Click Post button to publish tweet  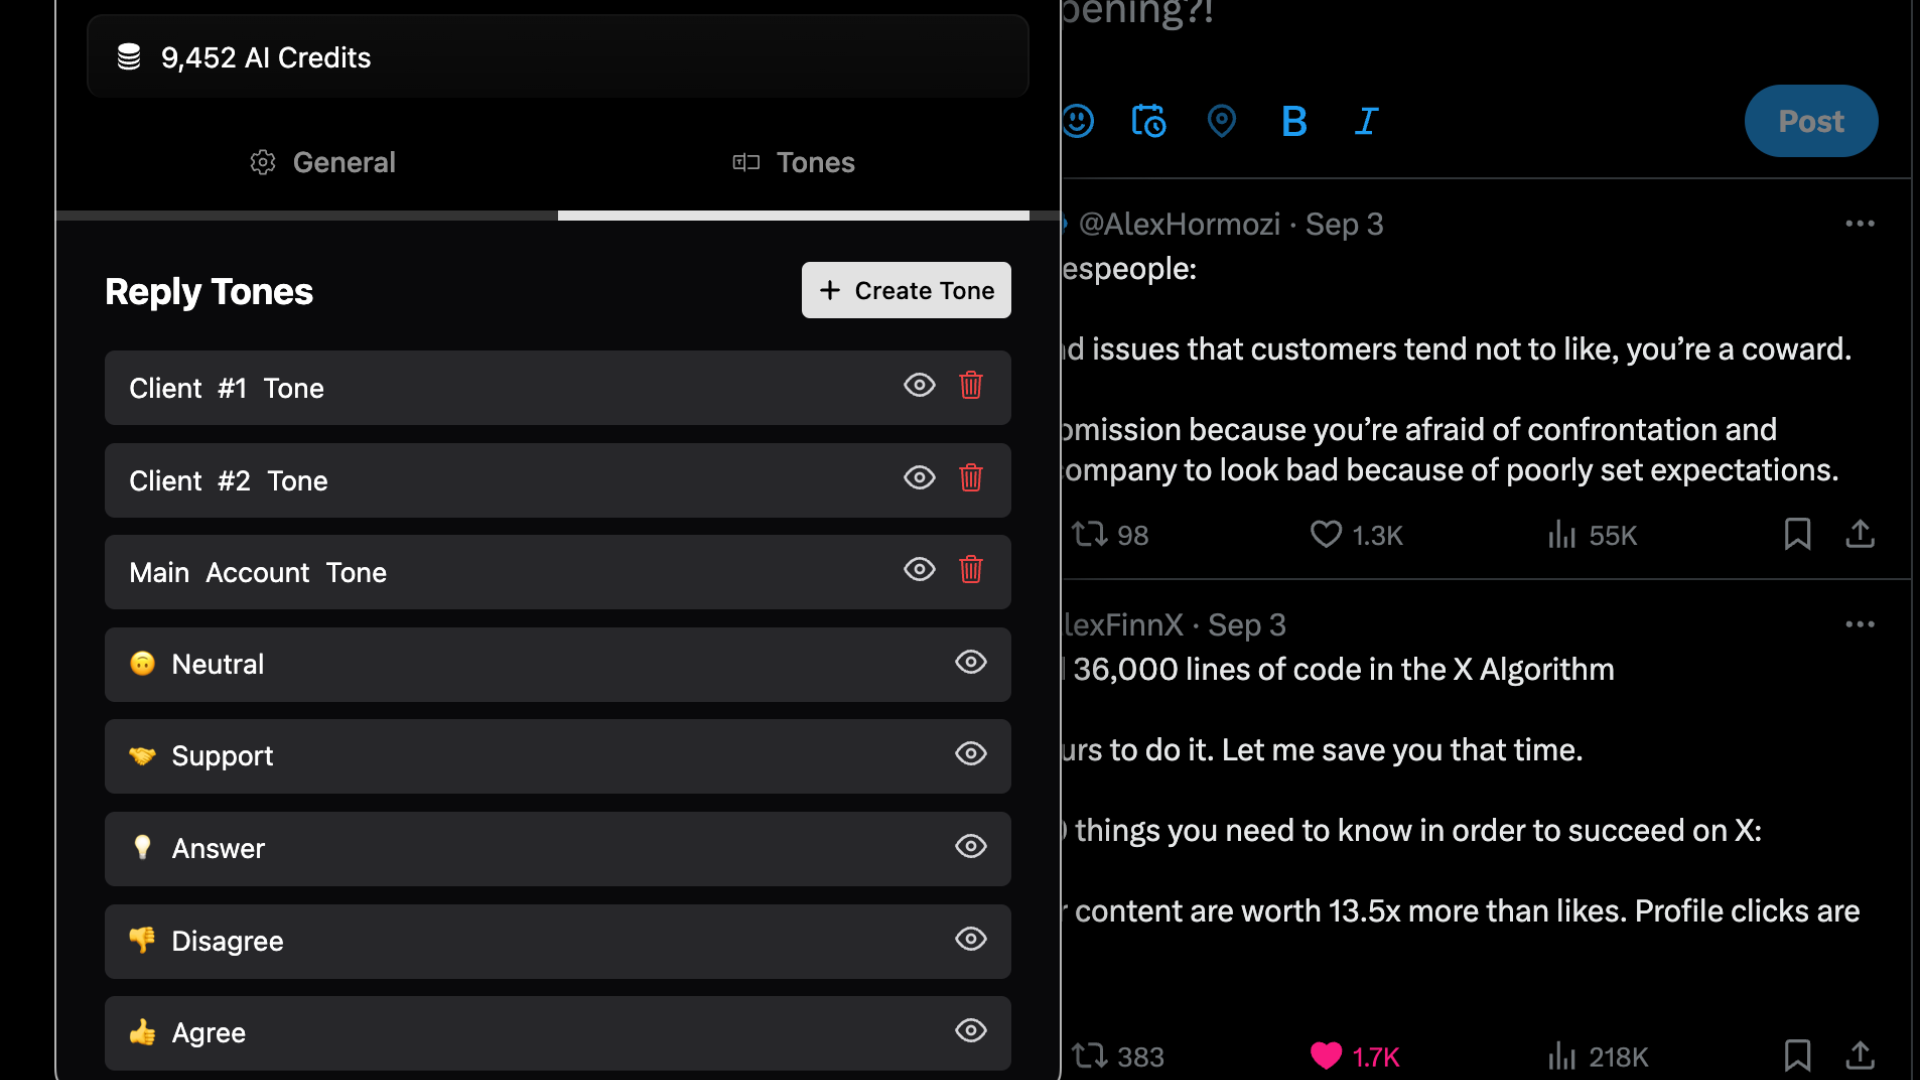pyautogui.click(x=1811, y=121)
